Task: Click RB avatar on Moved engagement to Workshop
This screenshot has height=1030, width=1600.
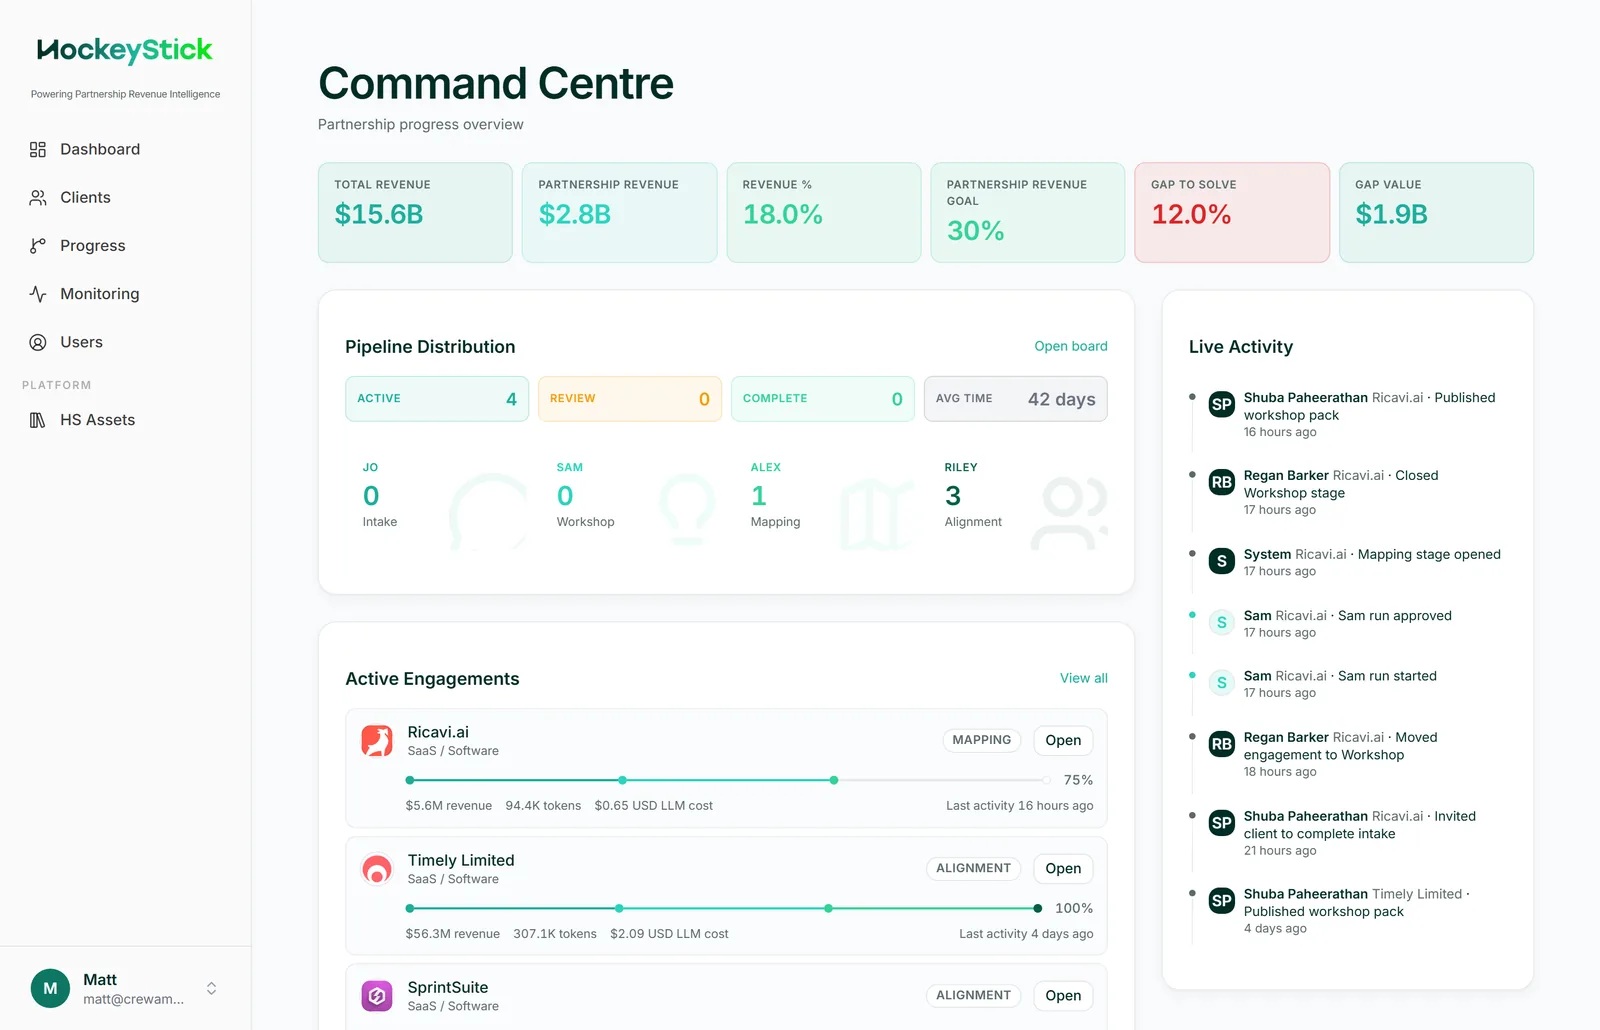Action: [1222, 744]
